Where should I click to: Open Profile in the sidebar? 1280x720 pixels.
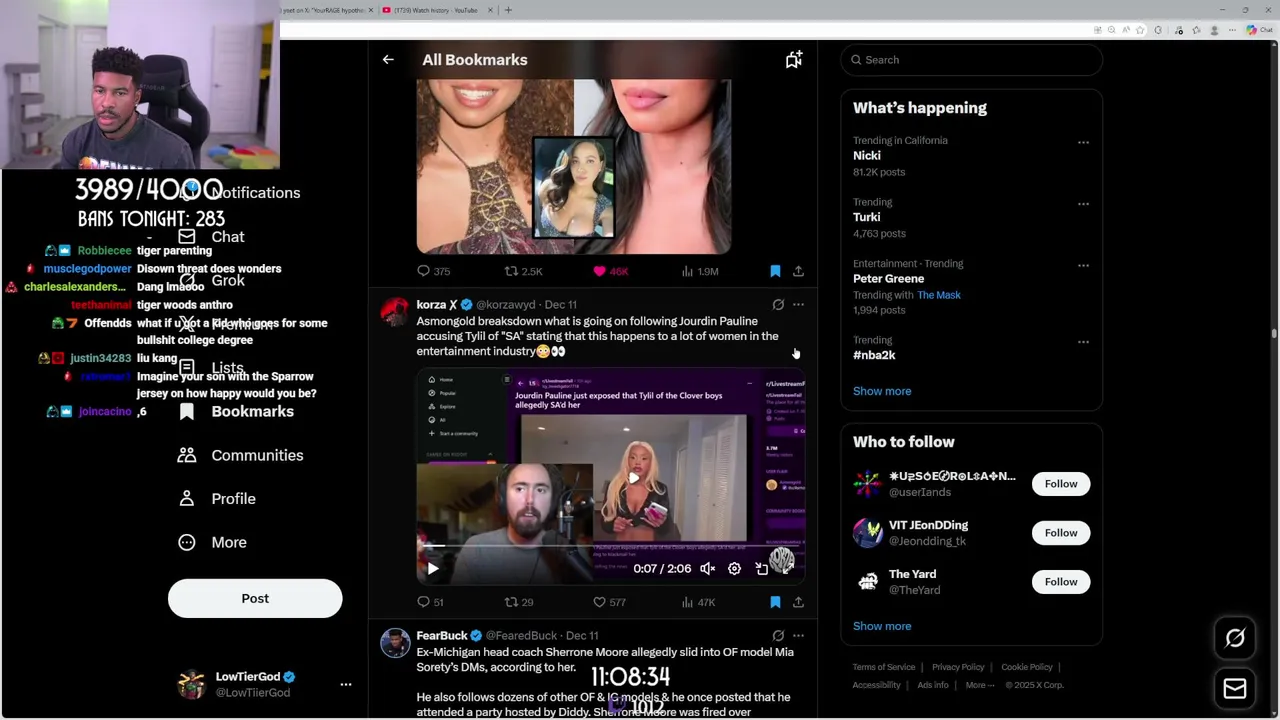tap(217, 499)
